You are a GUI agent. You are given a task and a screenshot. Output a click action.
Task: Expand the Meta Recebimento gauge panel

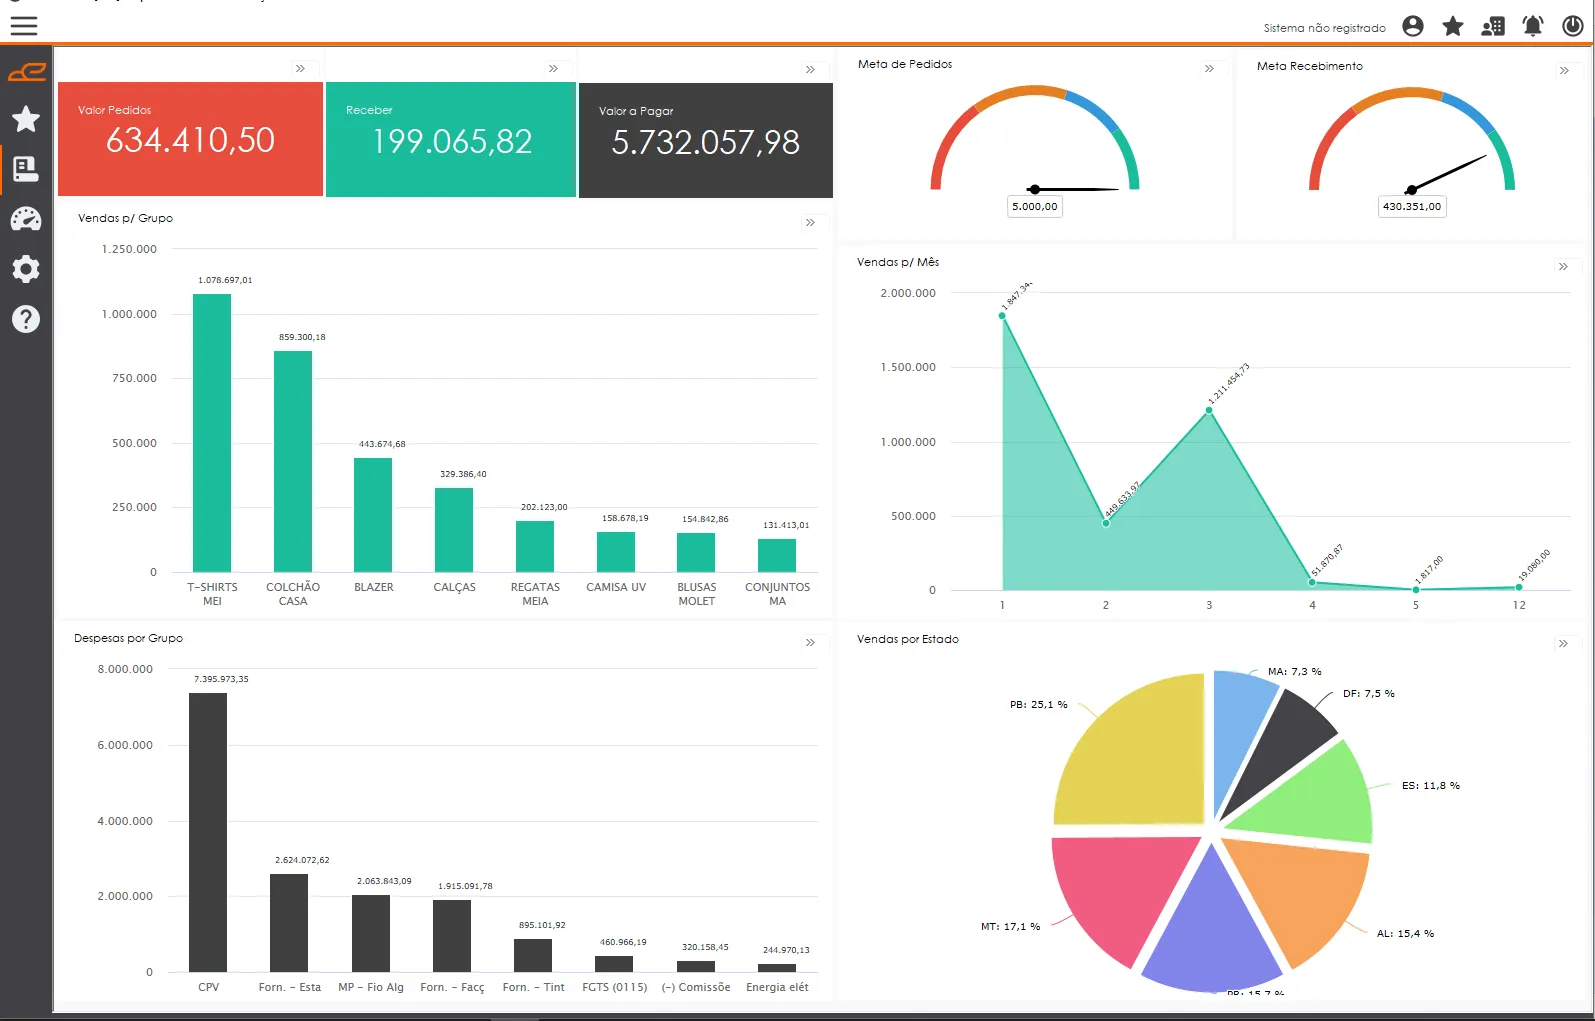[x=1564, y=70]
